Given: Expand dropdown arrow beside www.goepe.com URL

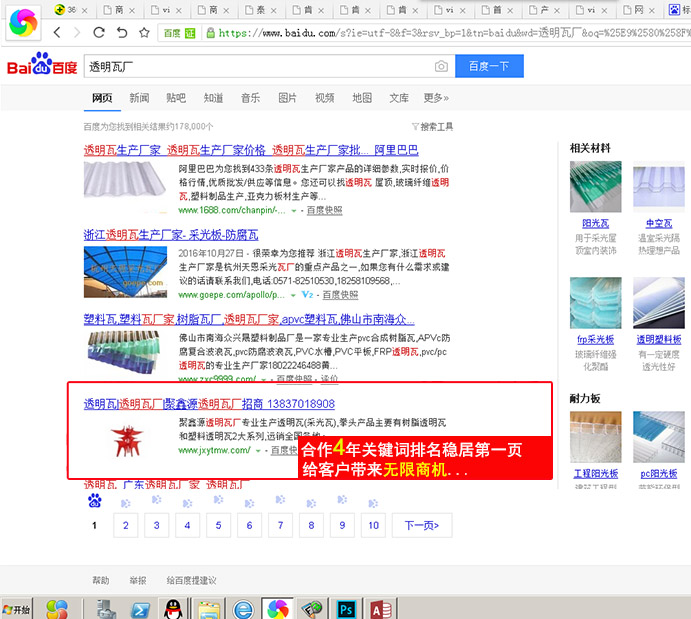Looking at the screenshot, I should [293, 295].
